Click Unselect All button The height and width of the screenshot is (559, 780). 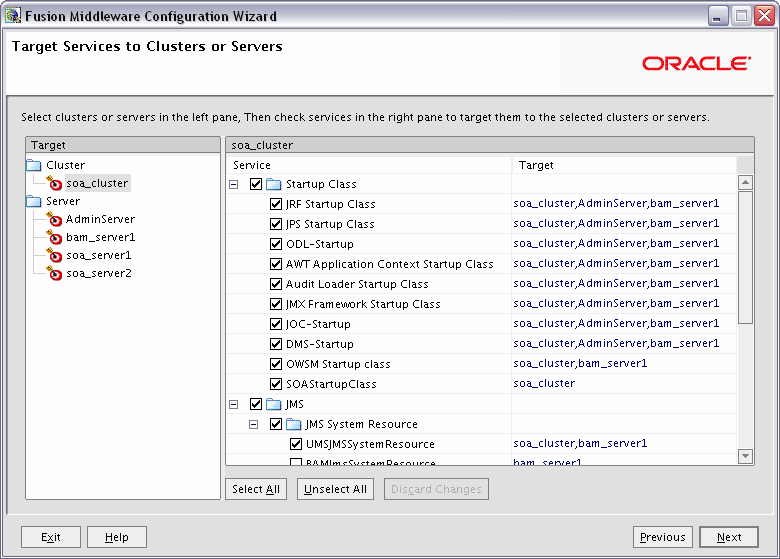[335, 489]
